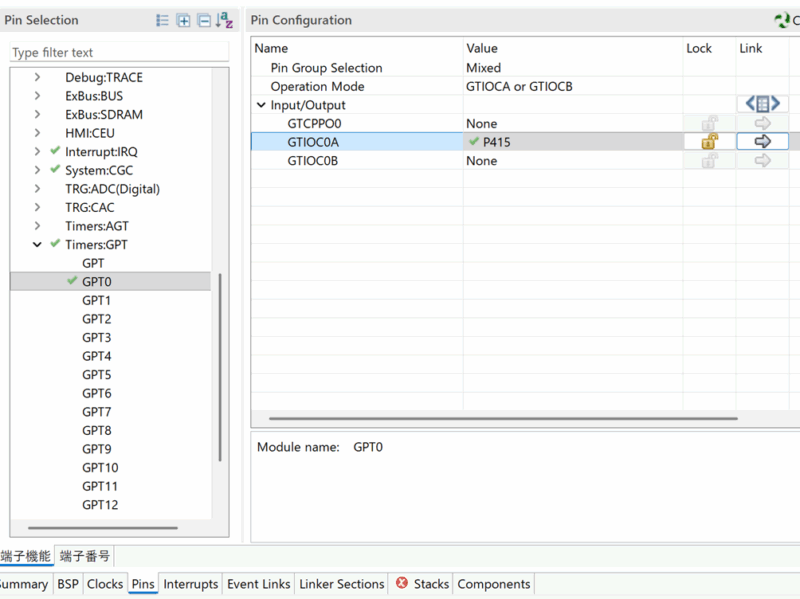Select GPT11 in the pin tree
Viewport: 800px width, 599px height.
coord(100,486)
